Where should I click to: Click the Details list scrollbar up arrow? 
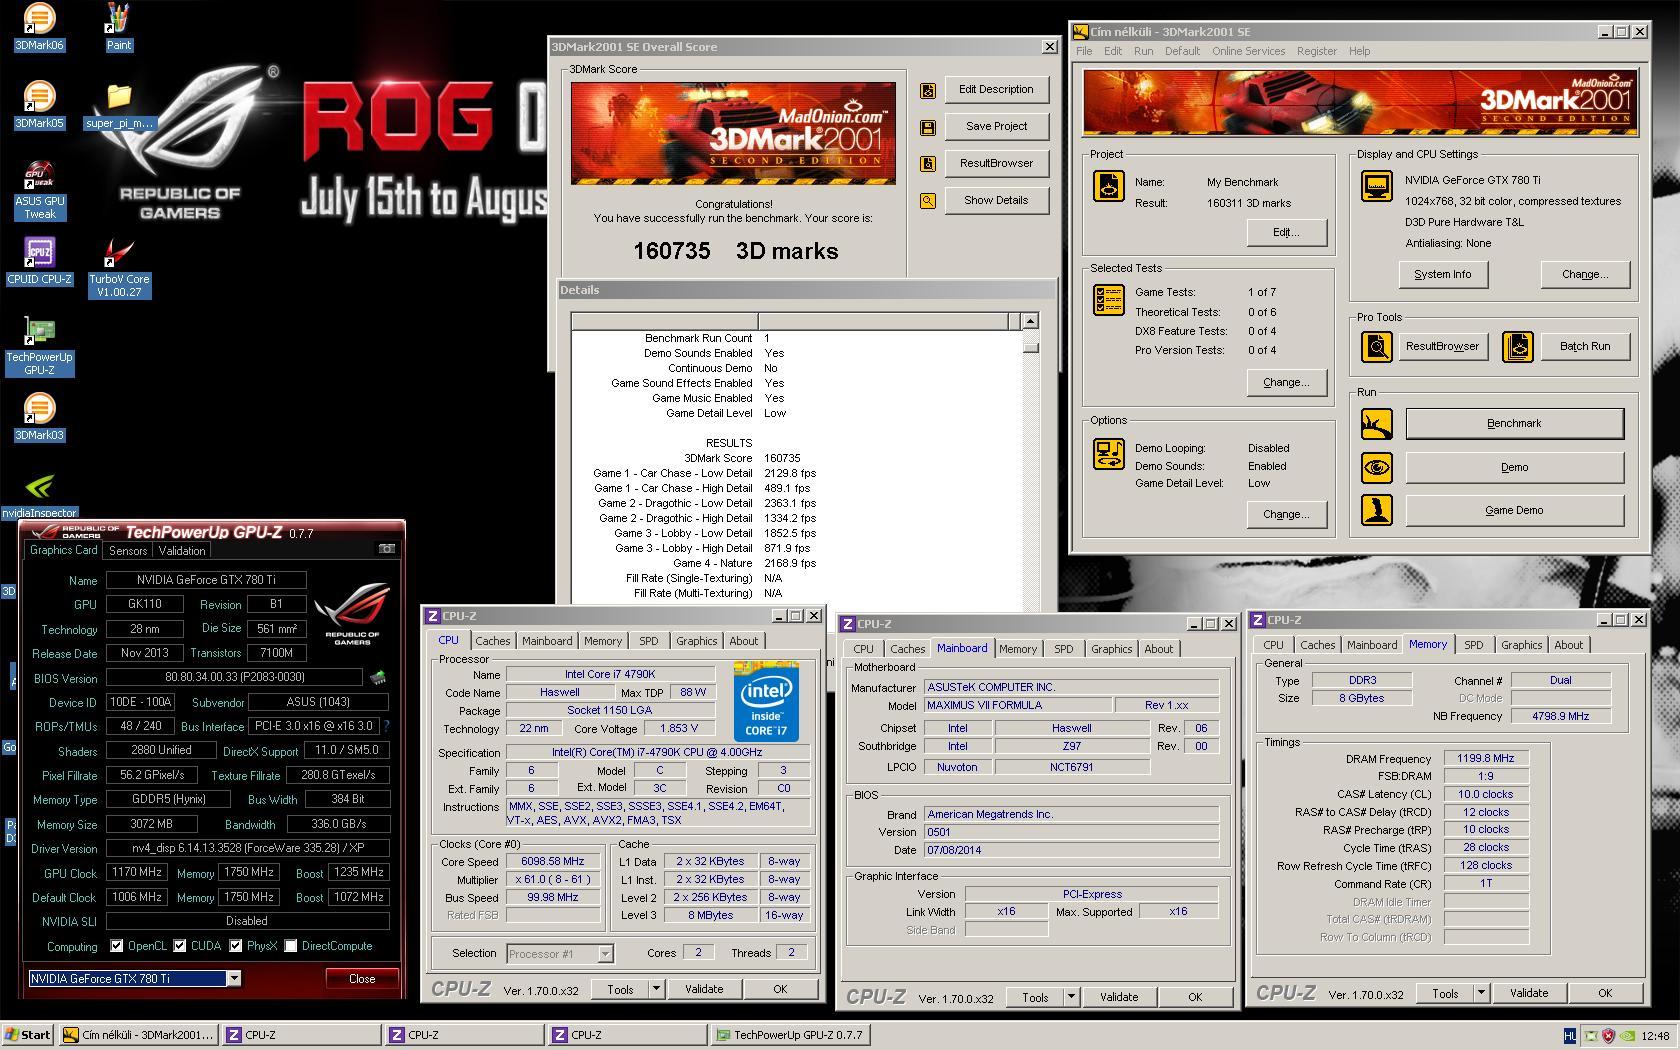pos(1030,321)
